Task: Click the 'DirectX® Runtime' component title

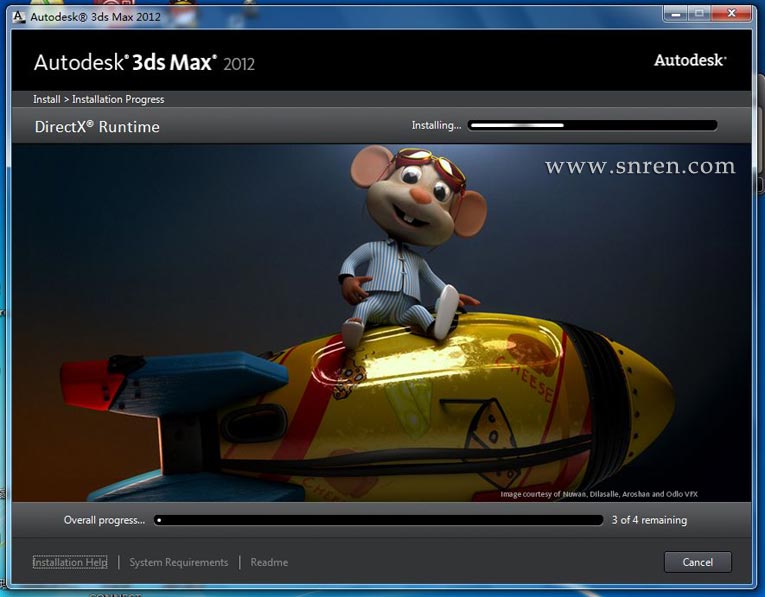Action: coord(97,127)
